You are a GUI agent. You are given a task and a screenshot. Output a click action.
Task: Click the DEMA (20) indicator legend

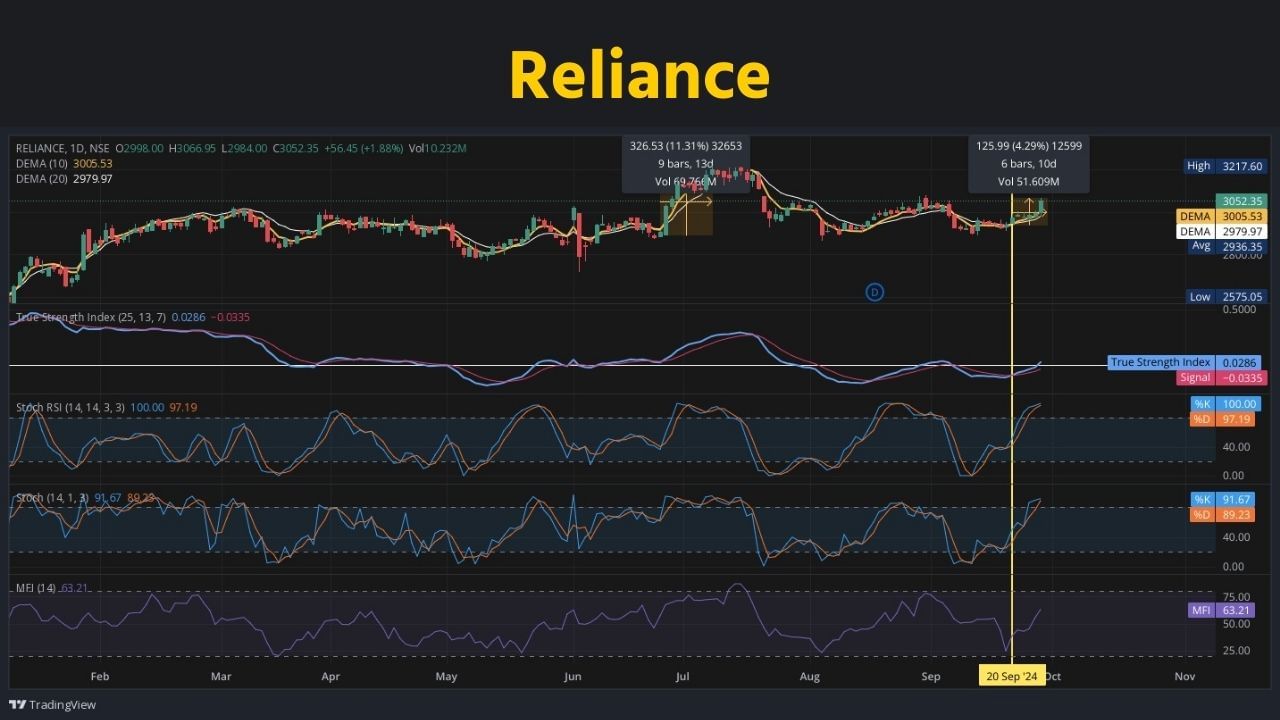pos(64,179)
